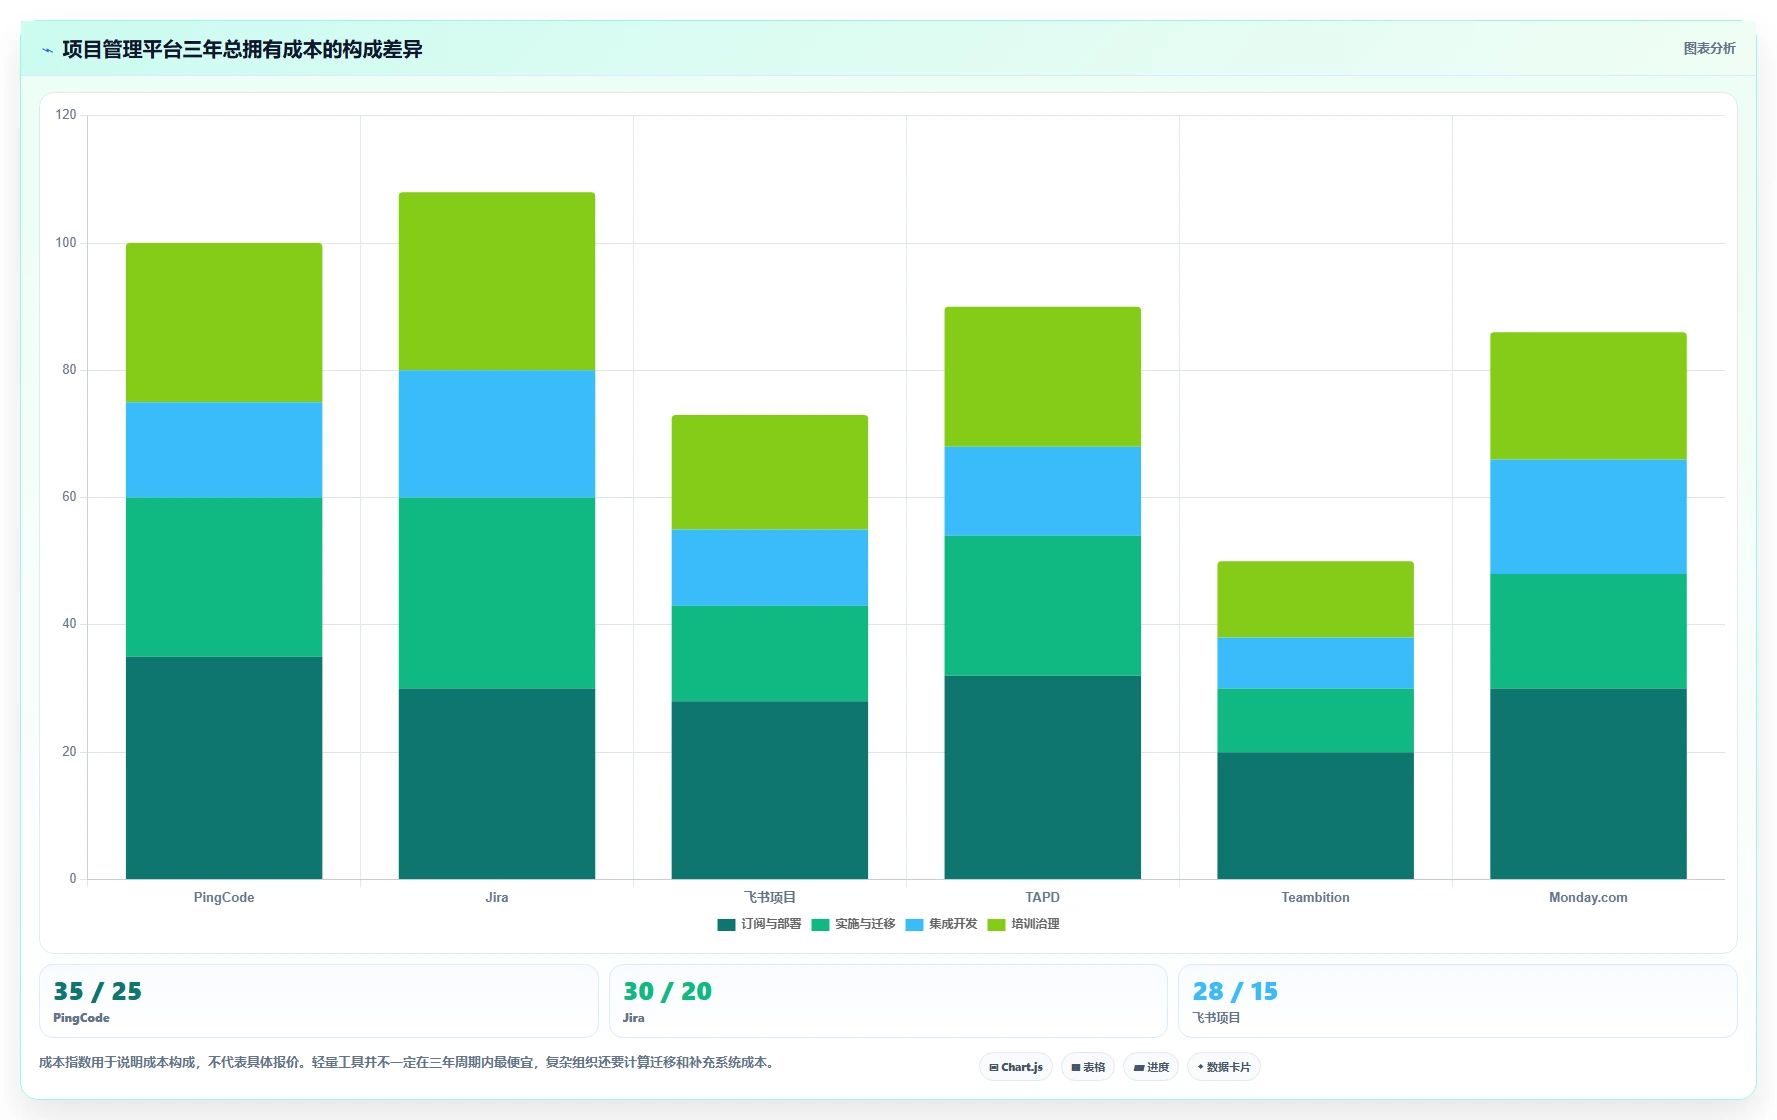Click the 20 y-axis tick label
The width and height of the screenshot is (1777, 1120).
[x=69, y=752]
